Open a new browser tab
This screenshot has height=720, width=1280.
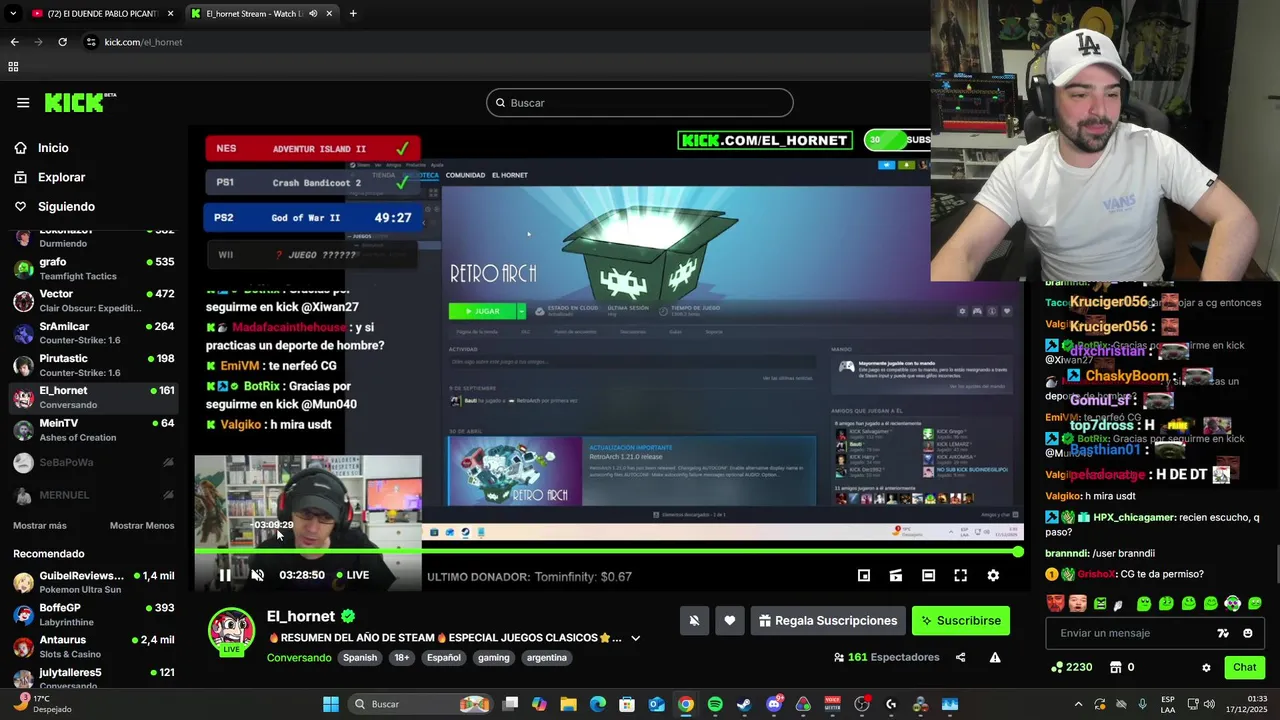(353, 13)
